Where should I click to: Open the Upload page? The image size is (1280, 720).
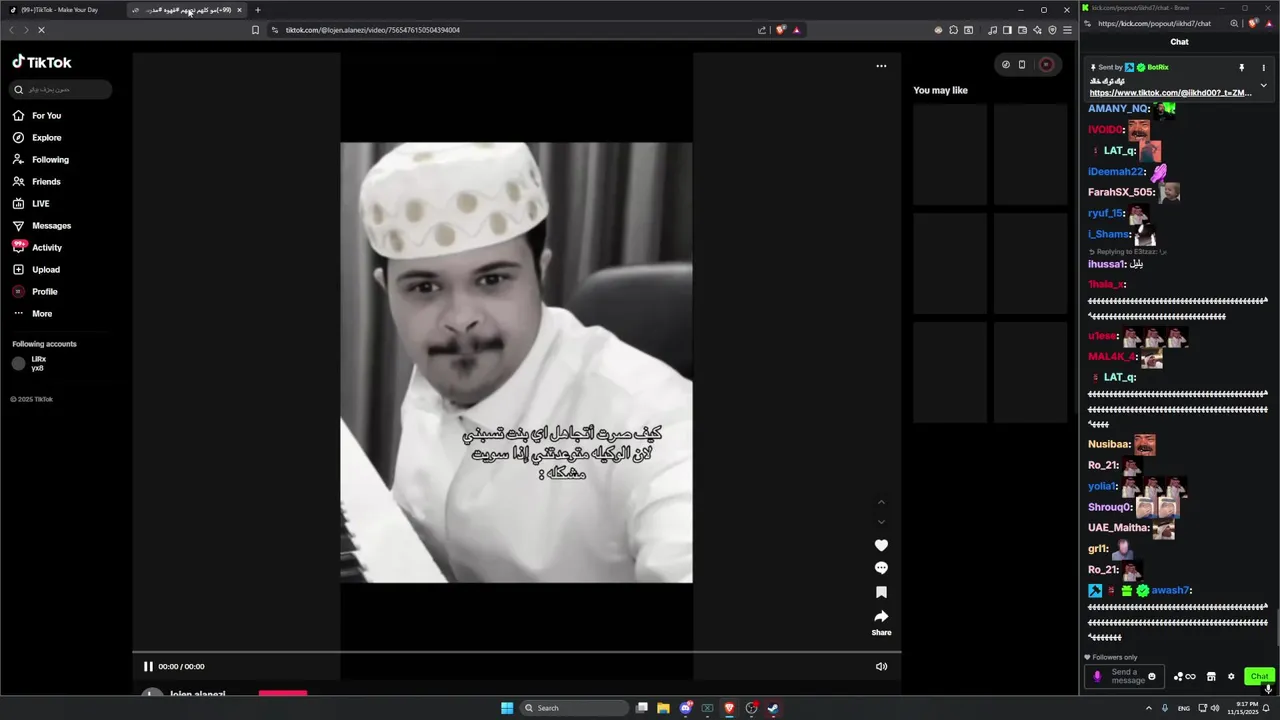pos(36,270)
